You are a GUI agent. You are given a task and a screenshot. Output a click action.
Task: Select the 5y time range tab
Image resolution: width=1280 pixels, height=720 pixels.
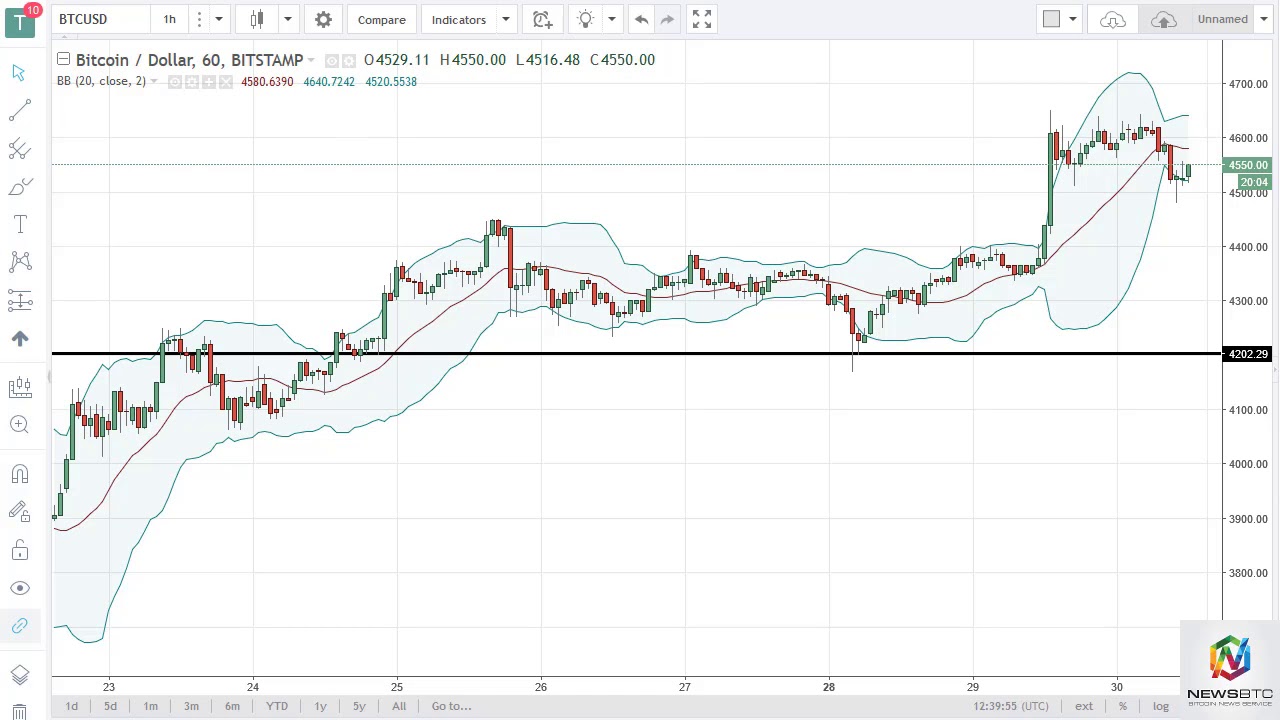[x=359, y=706]
